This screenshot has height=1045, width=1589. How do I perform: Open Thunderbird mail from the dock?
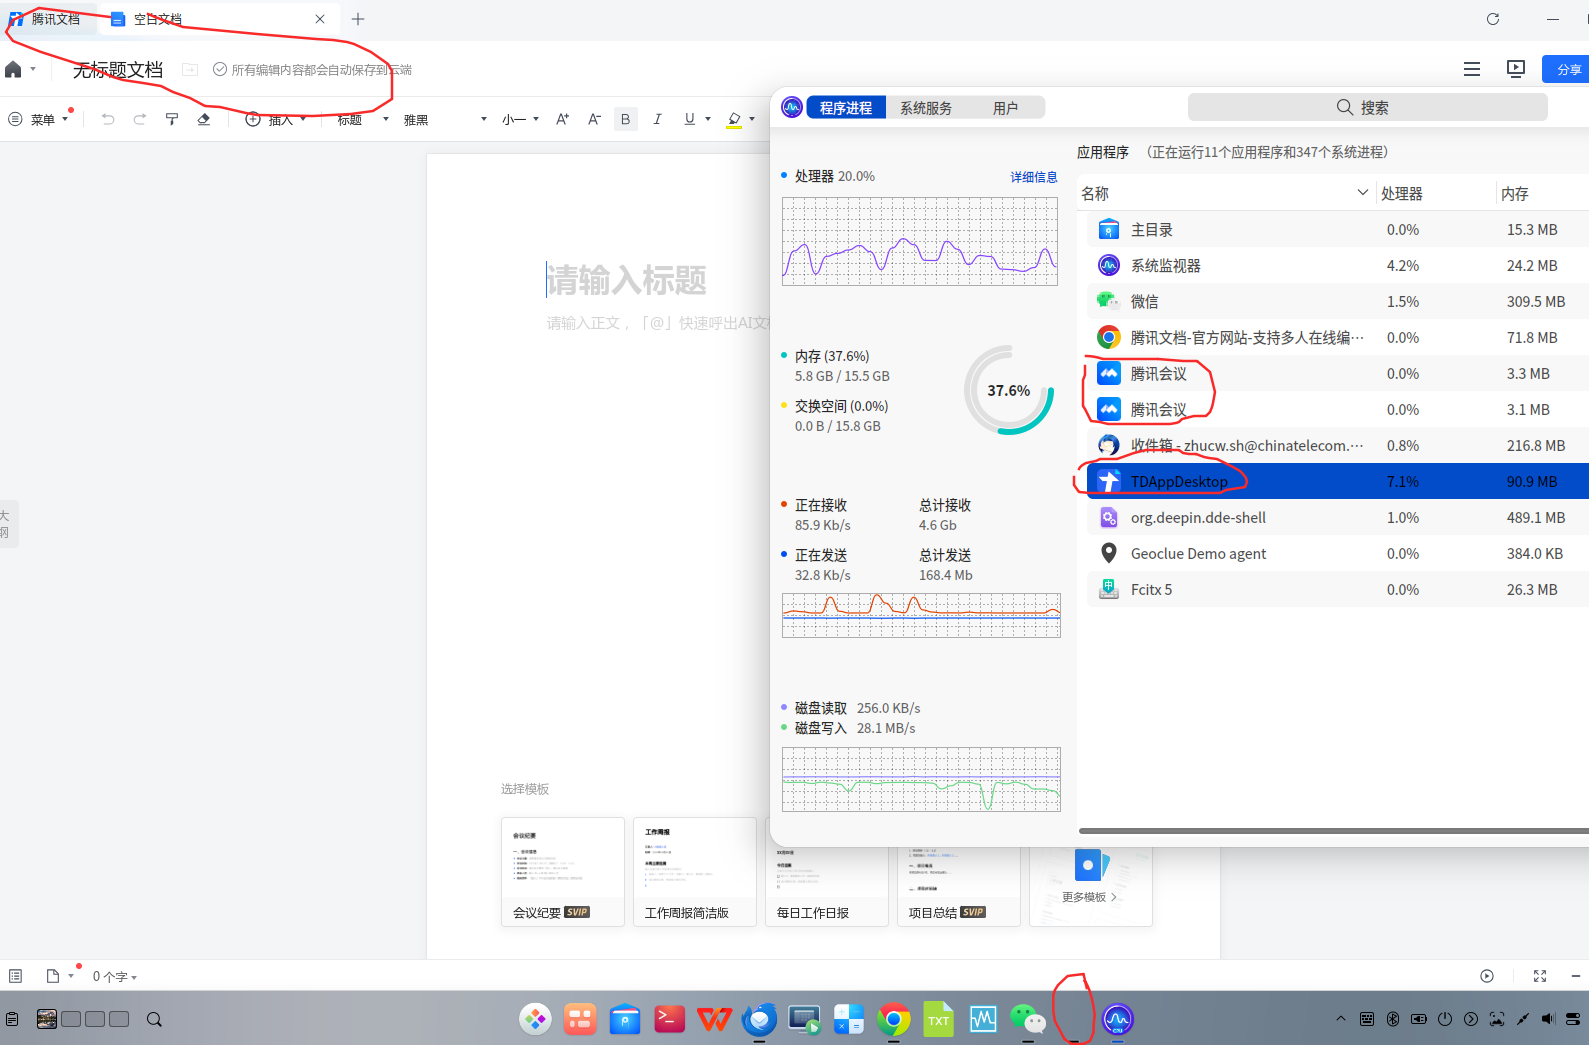pos(759,1019)
